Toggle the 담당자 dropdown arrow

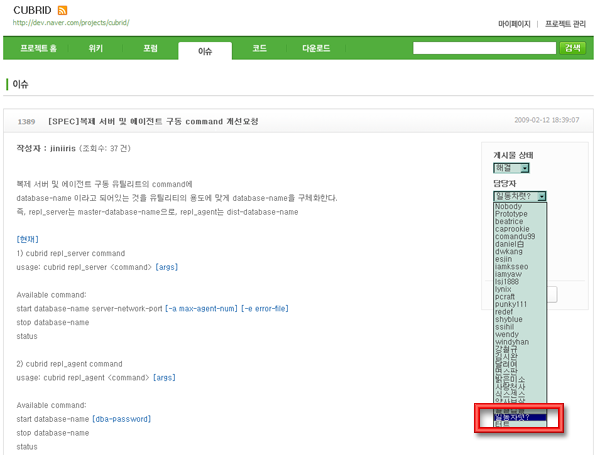click(x=541, y=196)
